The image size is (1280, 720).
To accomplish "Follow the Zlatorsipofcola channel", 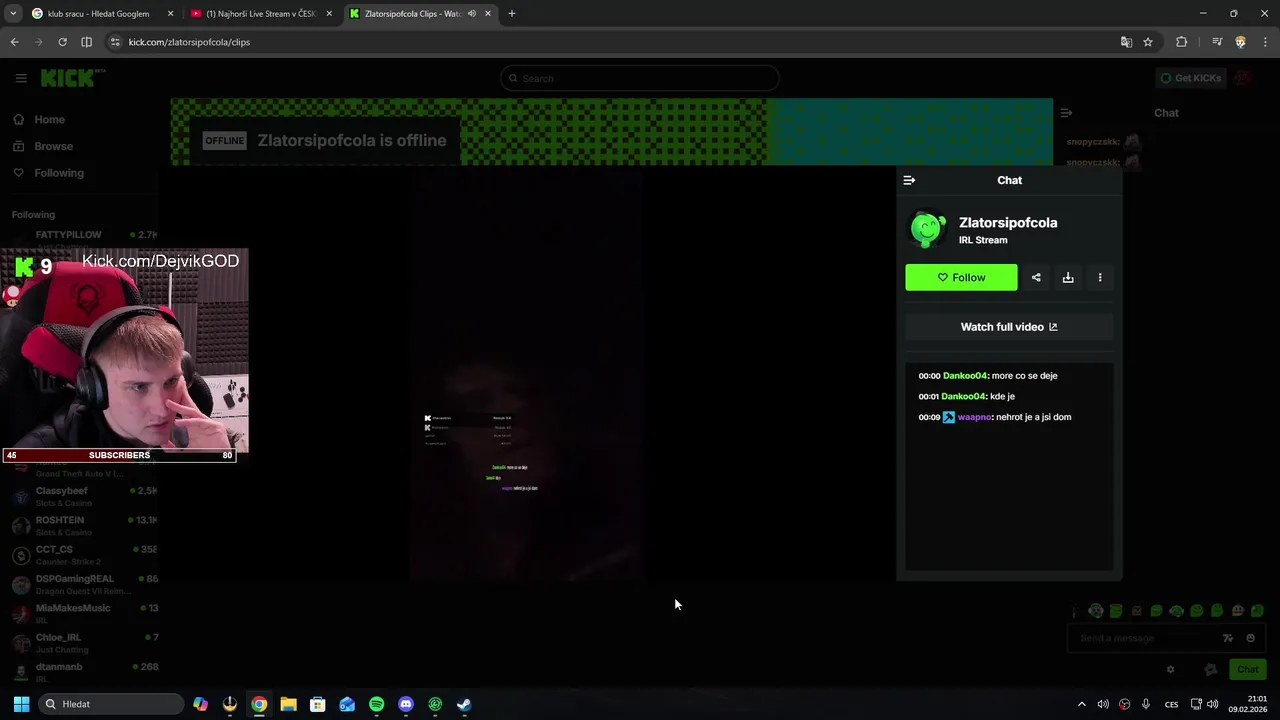I will [x=961, y=277].
